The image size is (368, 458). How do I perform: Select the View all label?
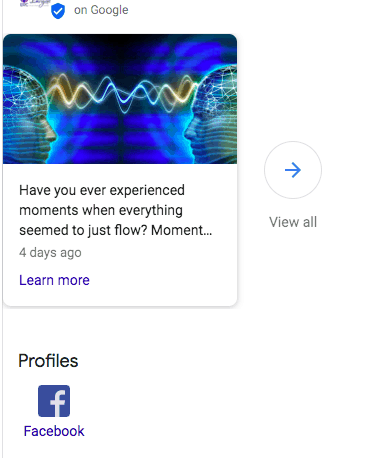tap(293, 222)
